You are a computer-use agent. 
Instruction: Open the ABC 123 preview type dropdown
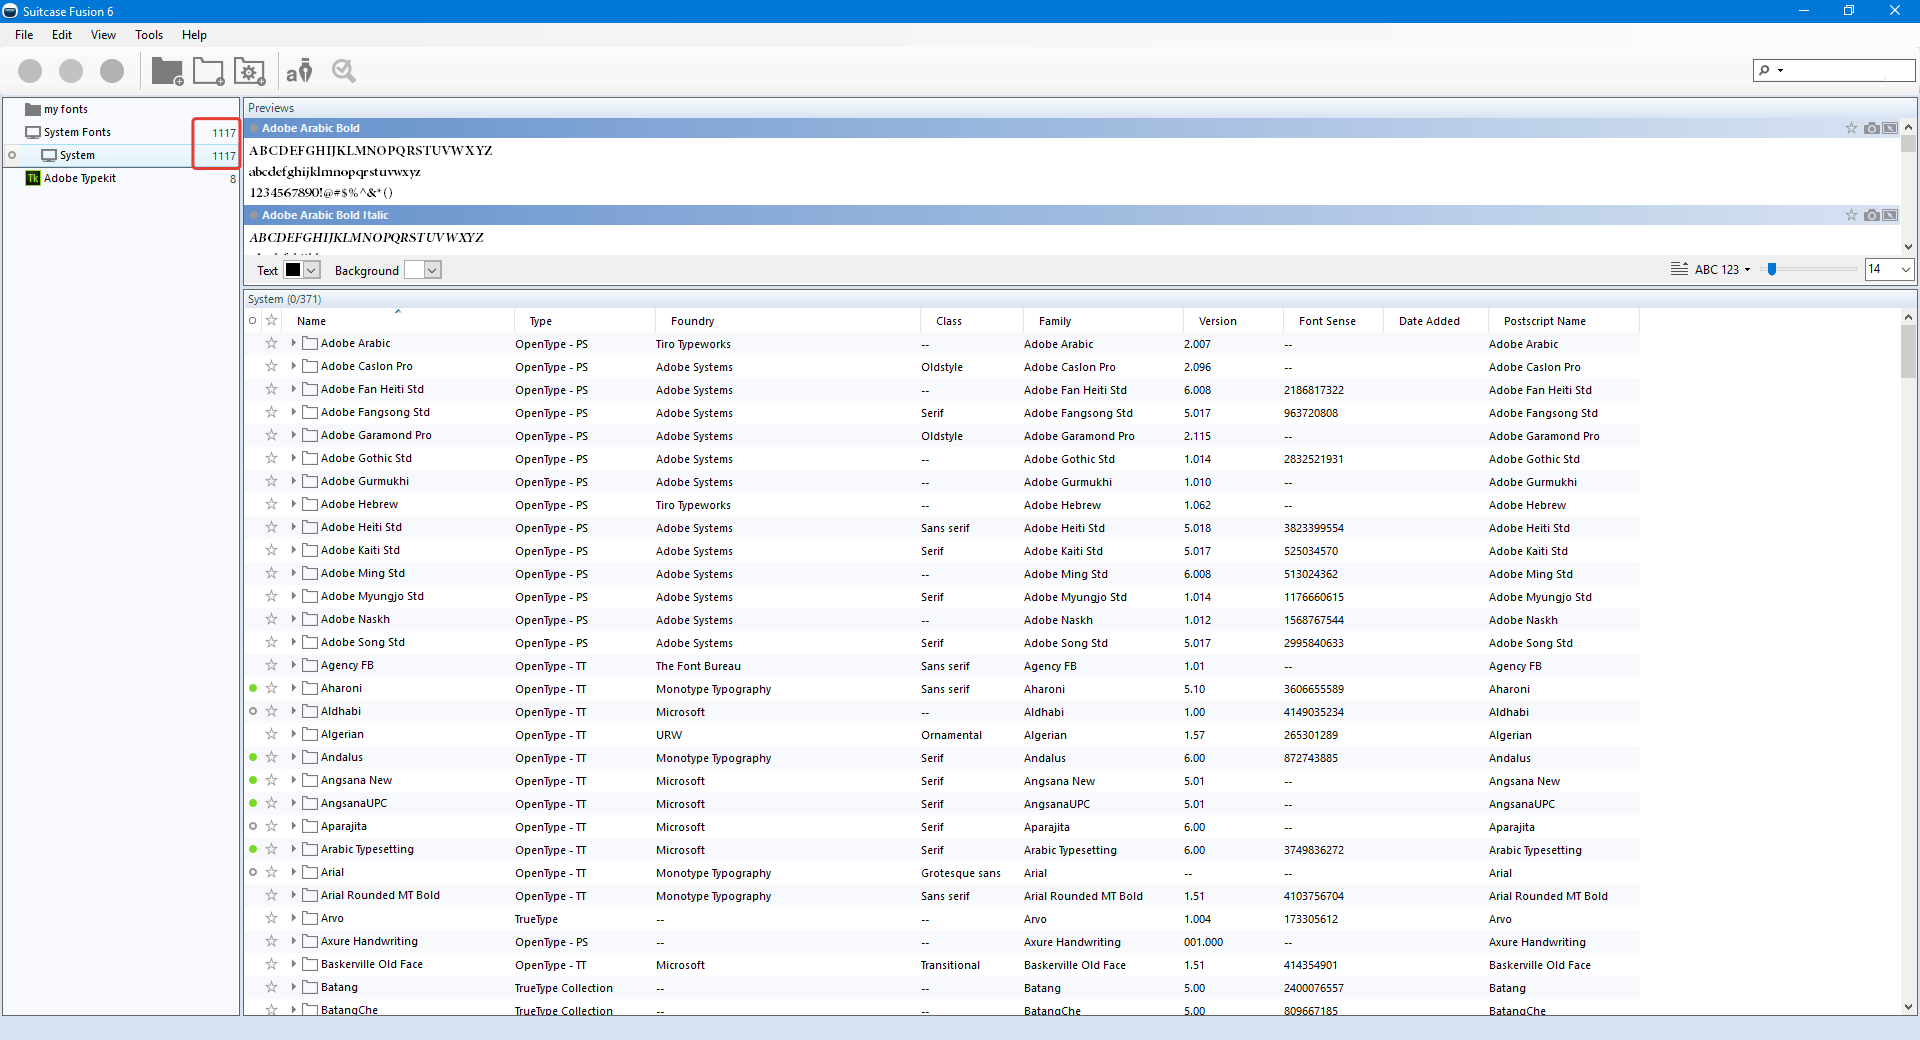click(x=1747, y=270)
